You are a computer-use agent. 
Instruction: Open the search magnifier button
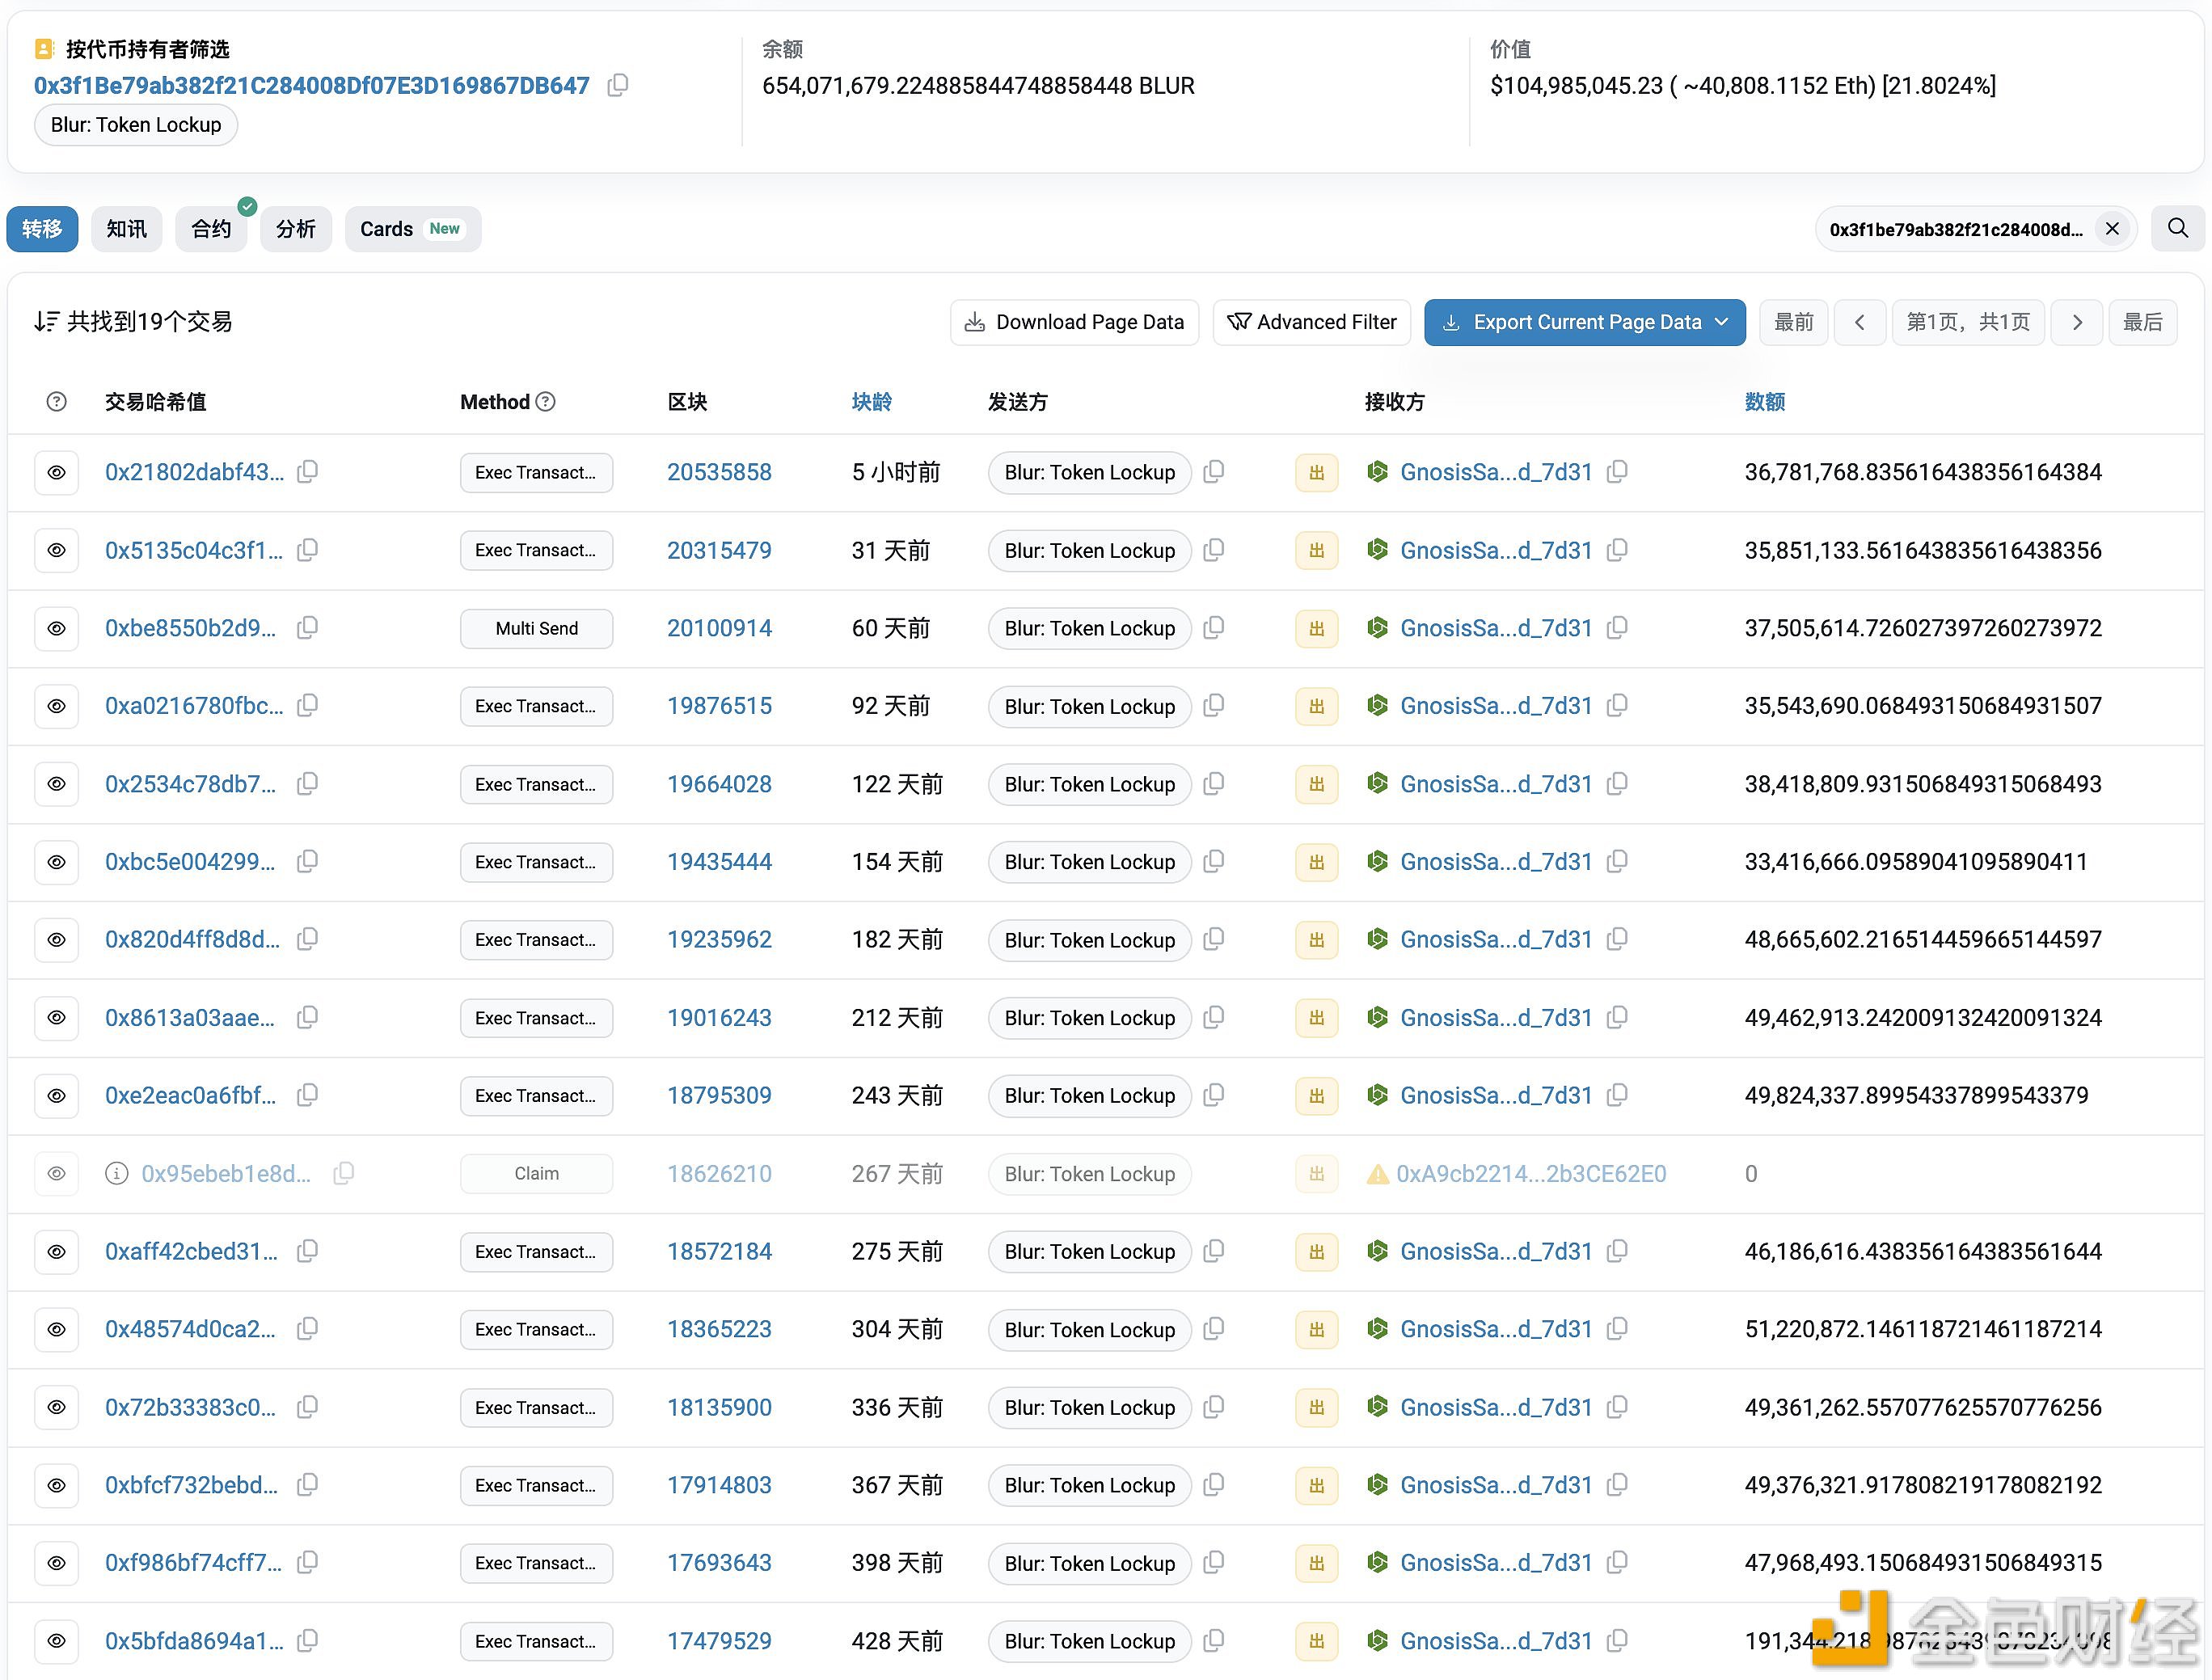pos(2177,229)
